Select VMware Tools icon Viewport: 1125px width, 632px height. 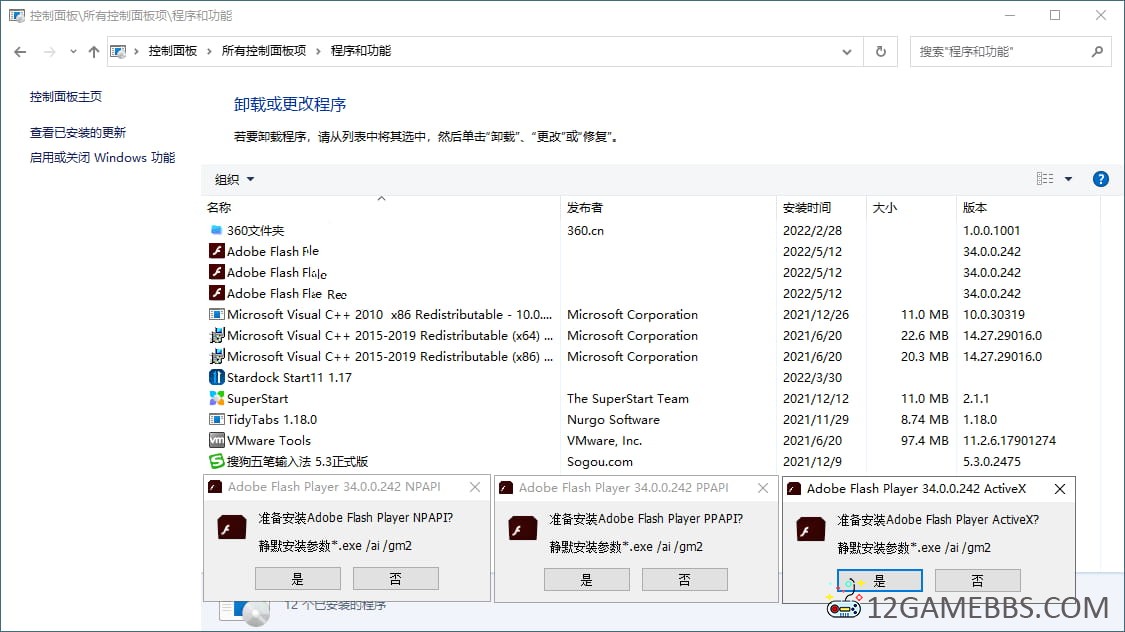click(216, 440)
